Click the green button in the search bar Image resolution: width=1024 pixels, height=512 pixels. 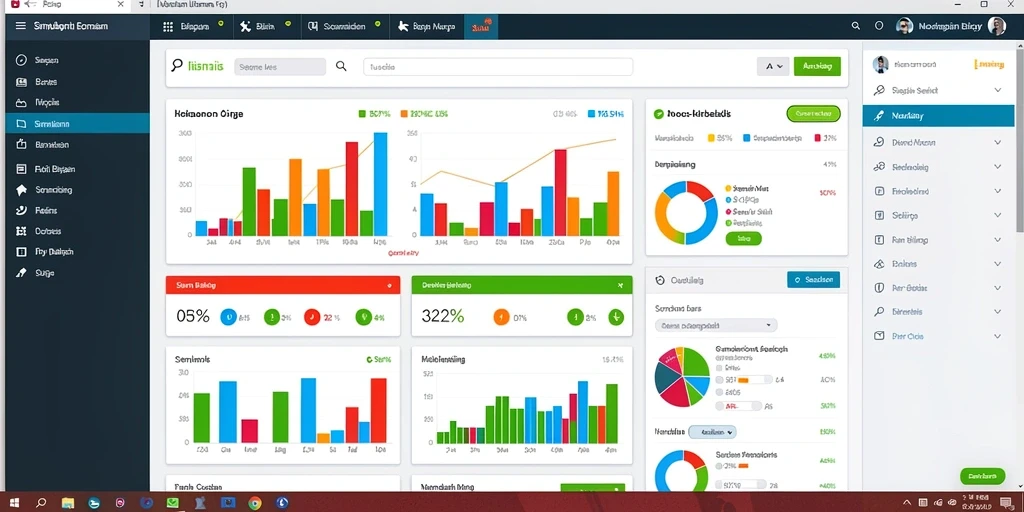817,66
